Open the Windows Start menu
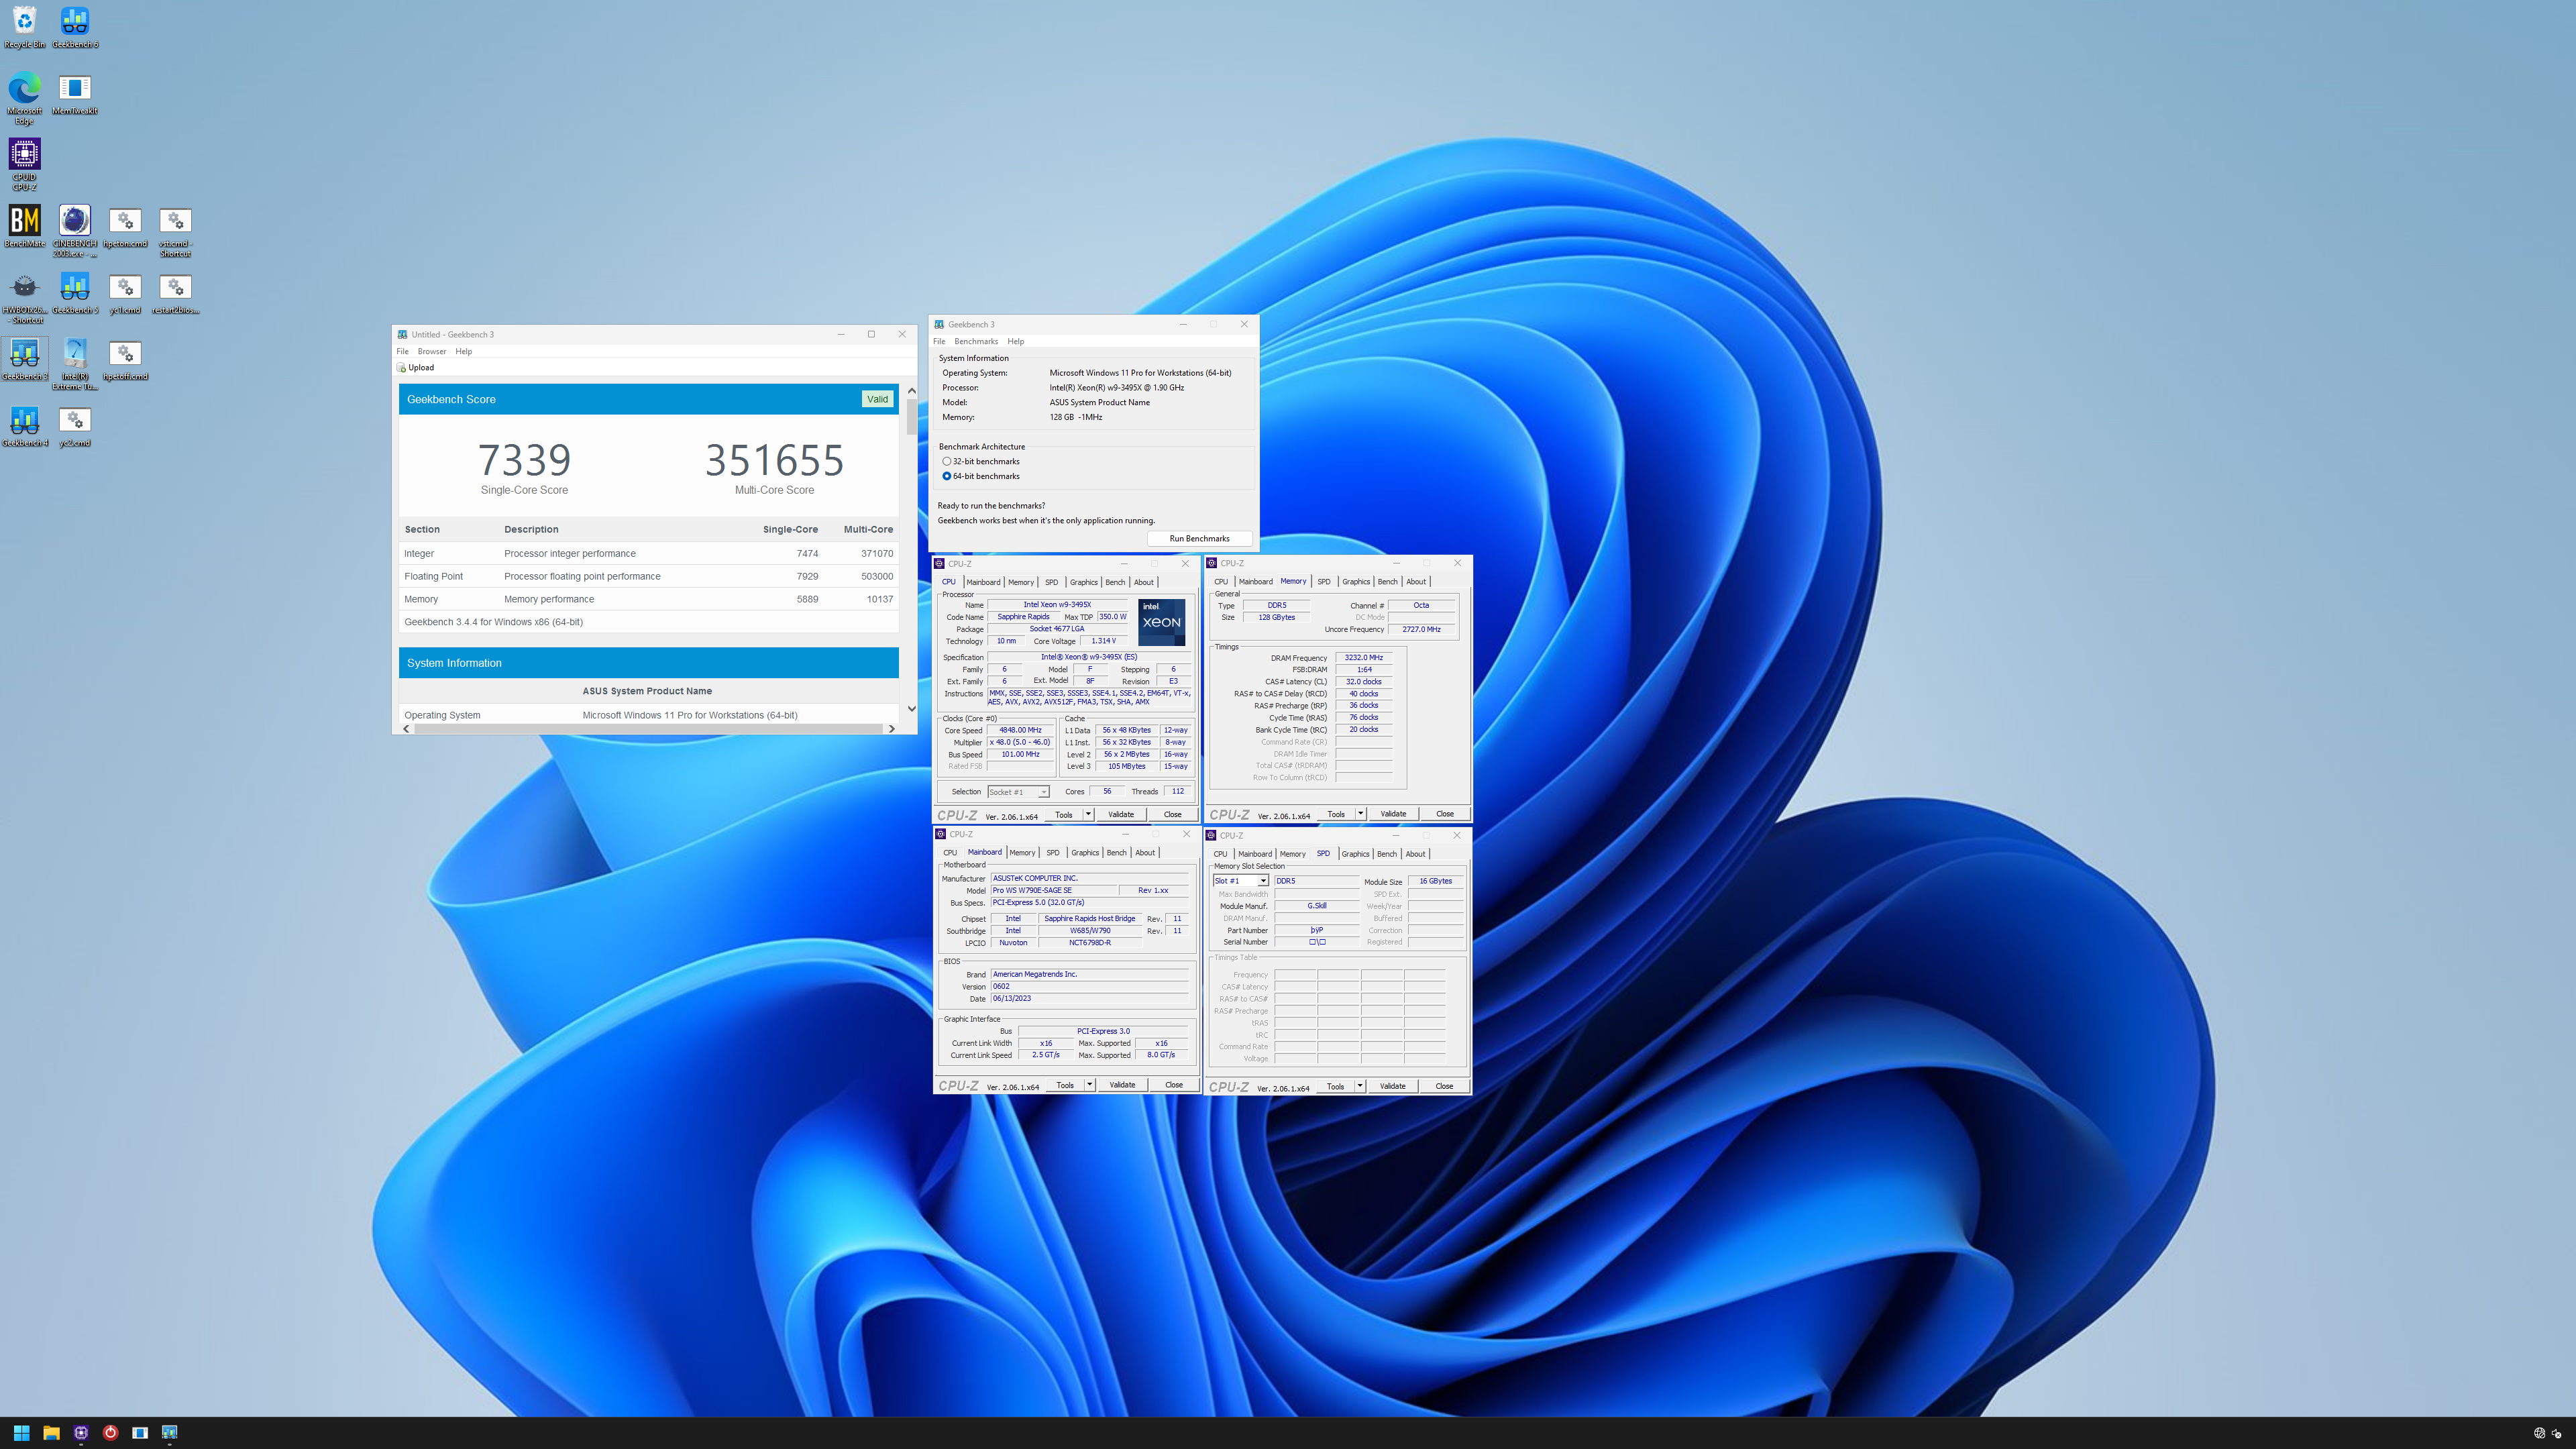 coord(21,1432)
